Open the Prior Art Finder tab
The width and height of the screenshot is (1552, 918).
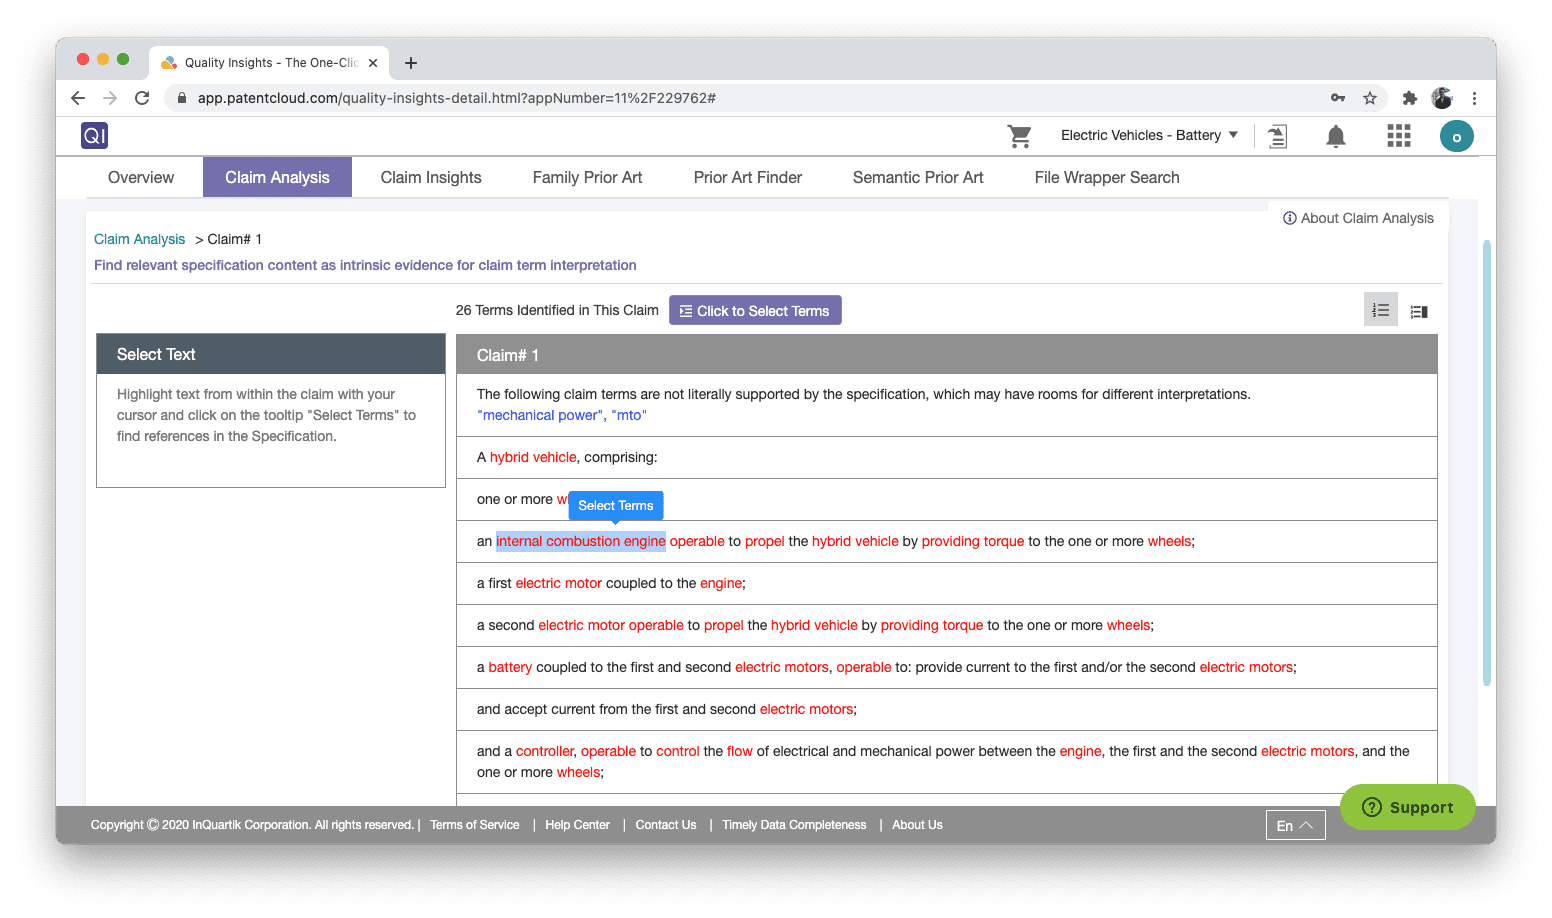point(747,177)
